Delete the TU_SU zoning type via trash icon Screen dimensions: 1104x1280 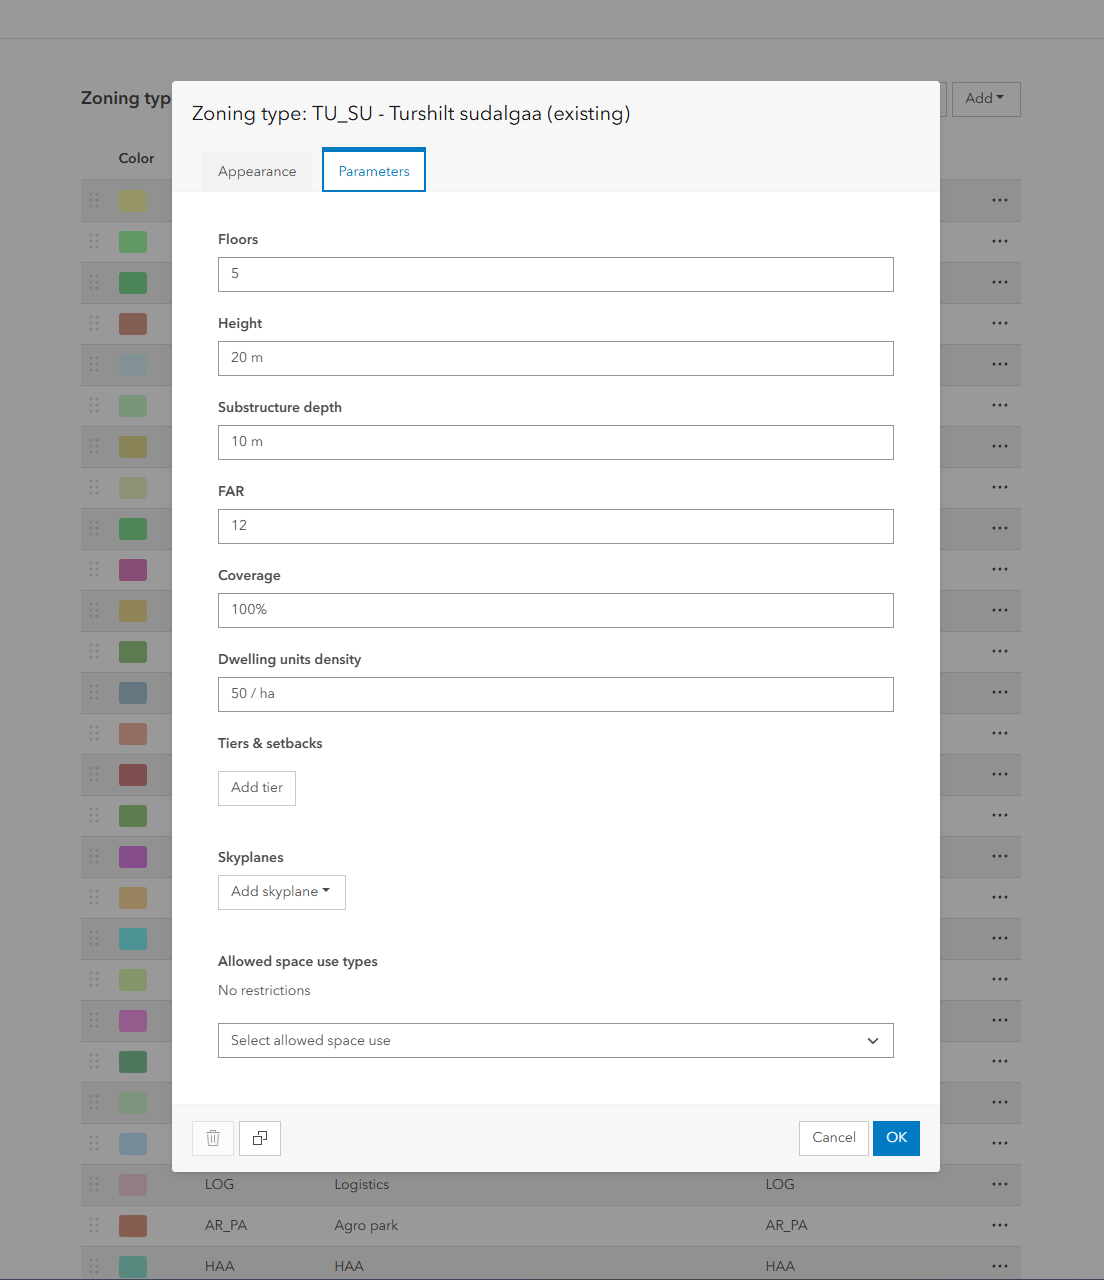pos(212,1138)
